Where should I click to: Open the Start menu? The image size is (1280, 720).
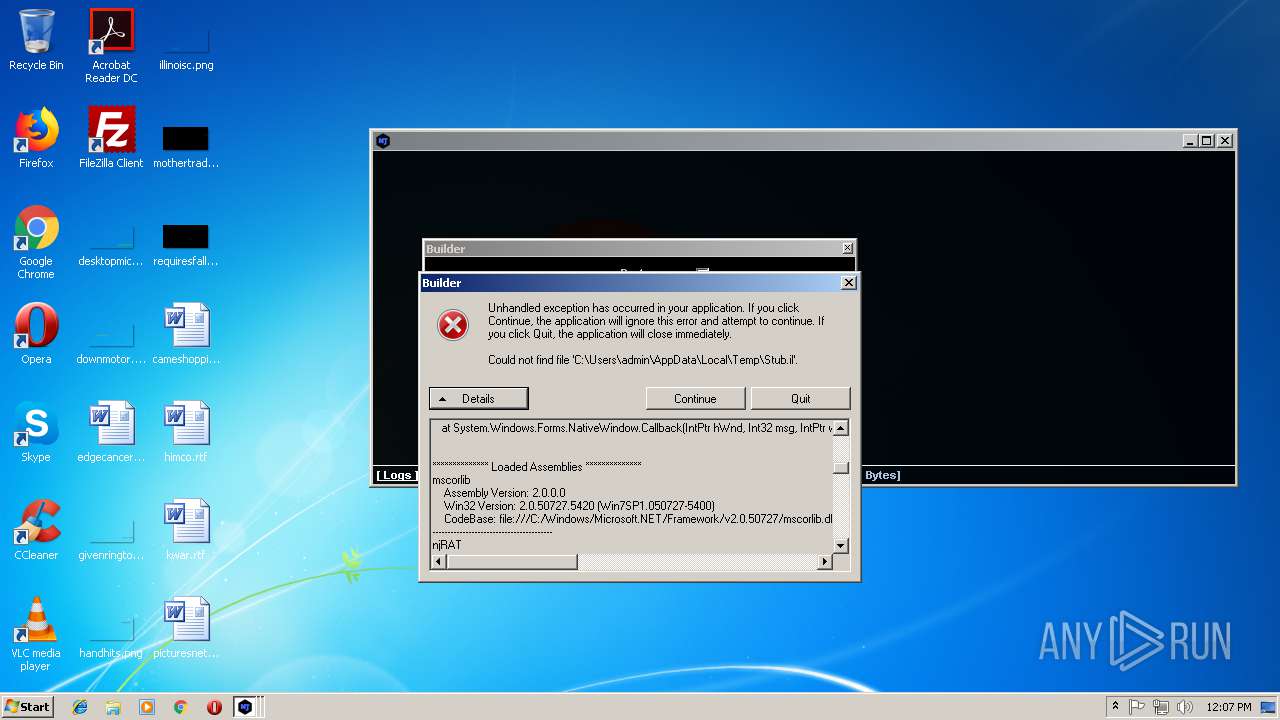pyautogui.click(x=27, y=707)
